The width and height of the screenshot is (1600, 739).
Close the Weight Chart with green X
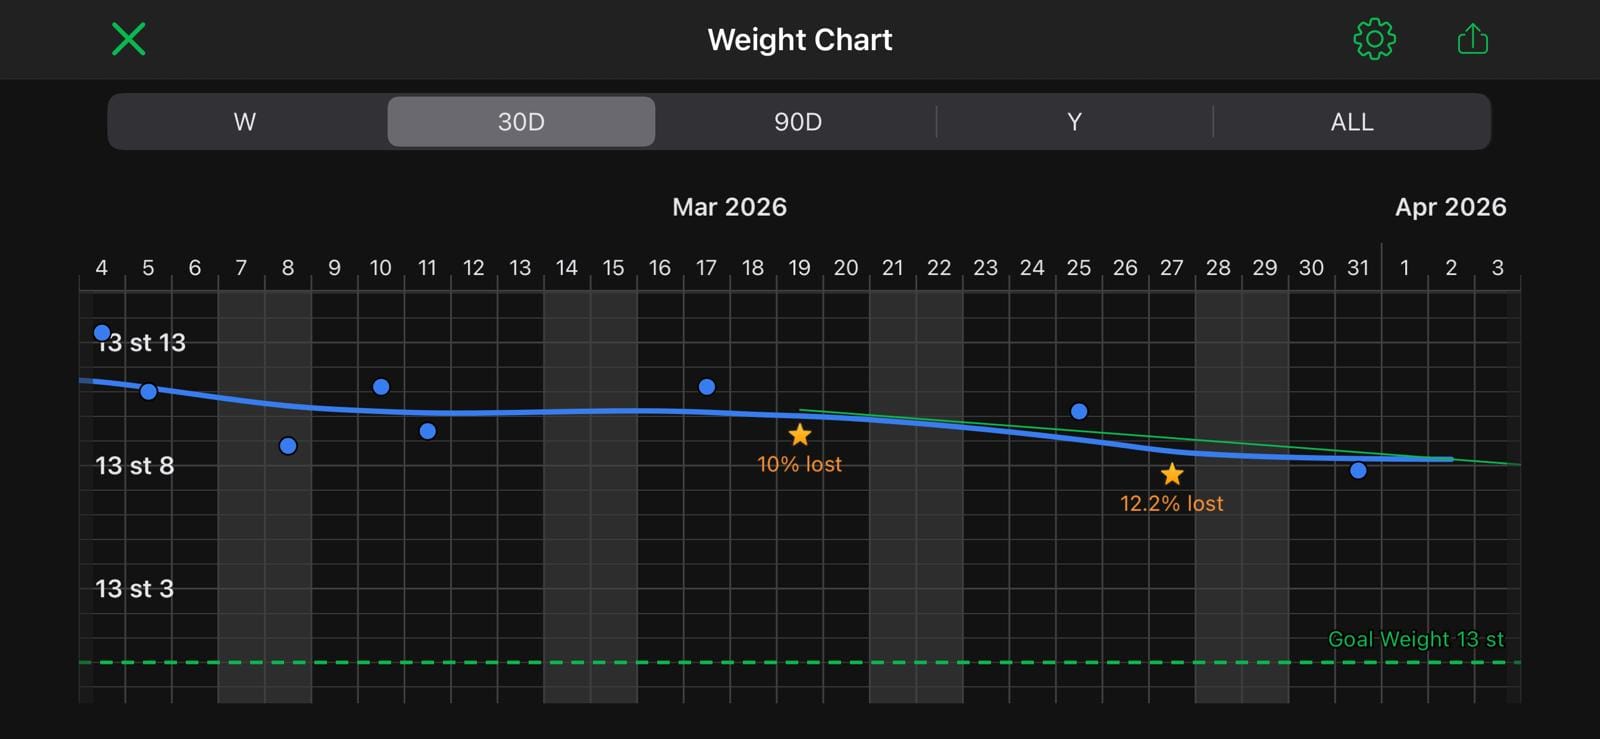[x=129, y=39]
